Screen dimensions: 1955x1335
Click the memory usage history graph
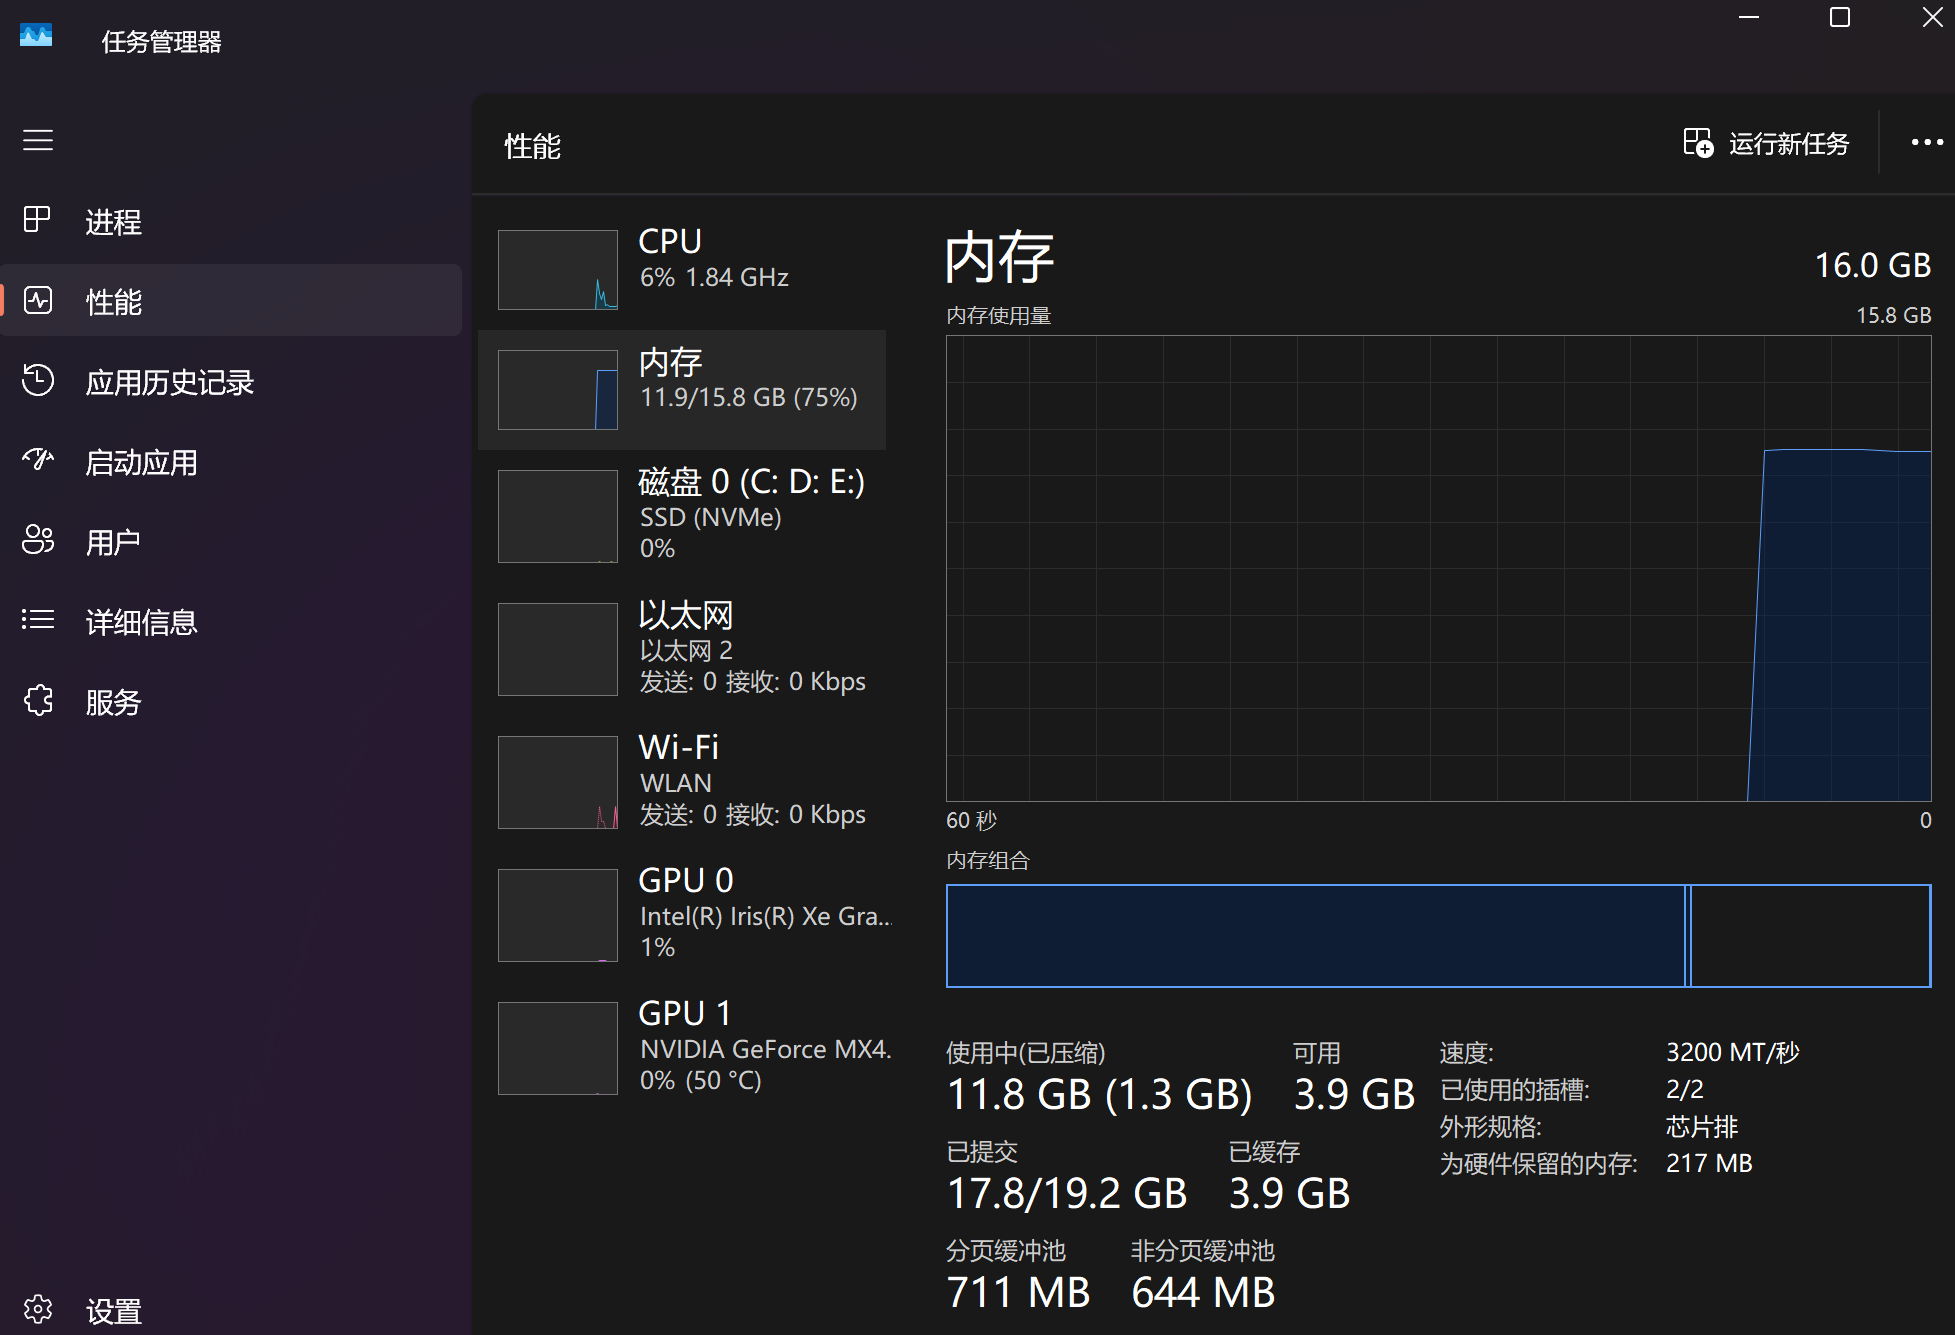1437,568
